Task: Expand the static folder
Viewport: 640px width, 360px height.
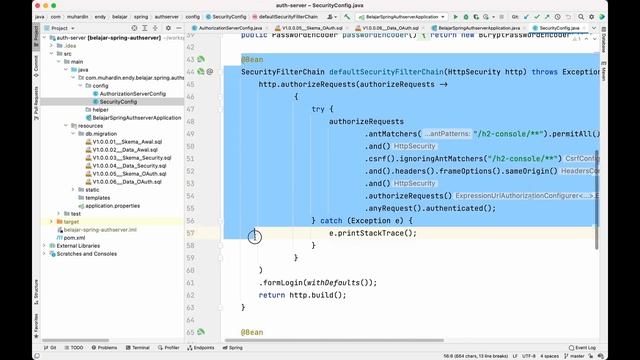Action: 73,190
